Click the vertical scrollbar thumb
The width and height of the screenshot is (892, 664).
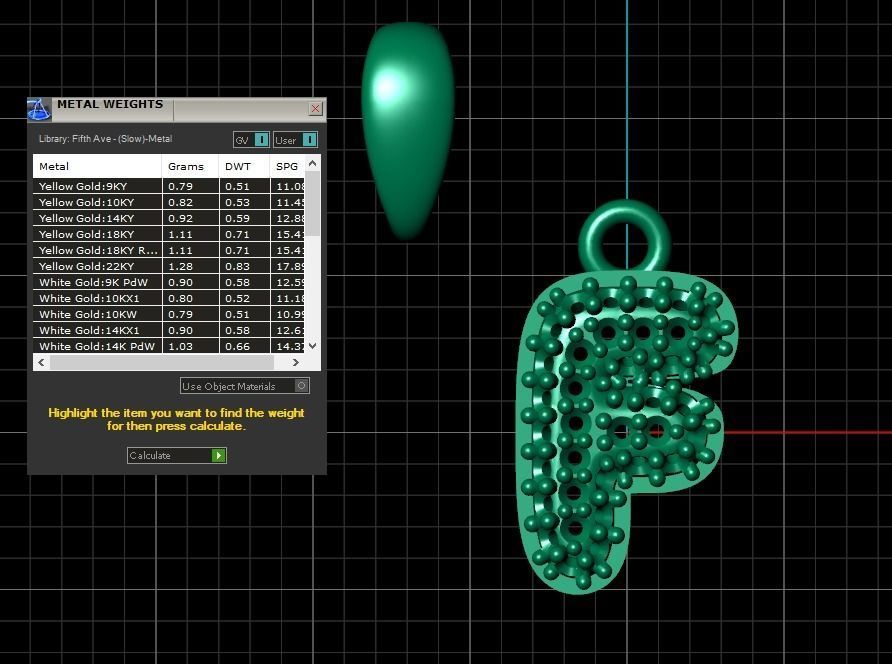(x=312, y=203)
